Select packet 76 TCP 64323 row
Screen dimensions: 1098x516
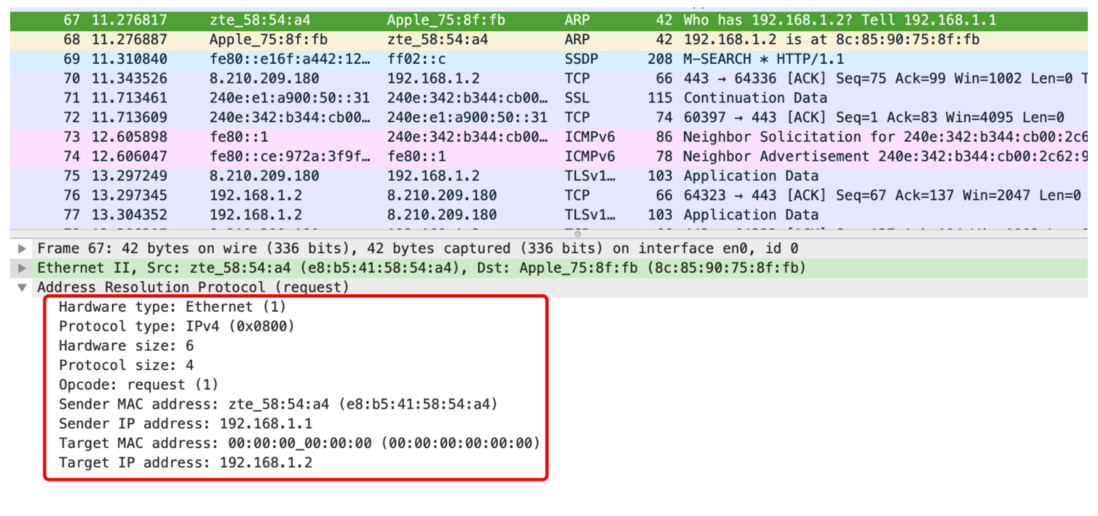click(x=549, y=195)
